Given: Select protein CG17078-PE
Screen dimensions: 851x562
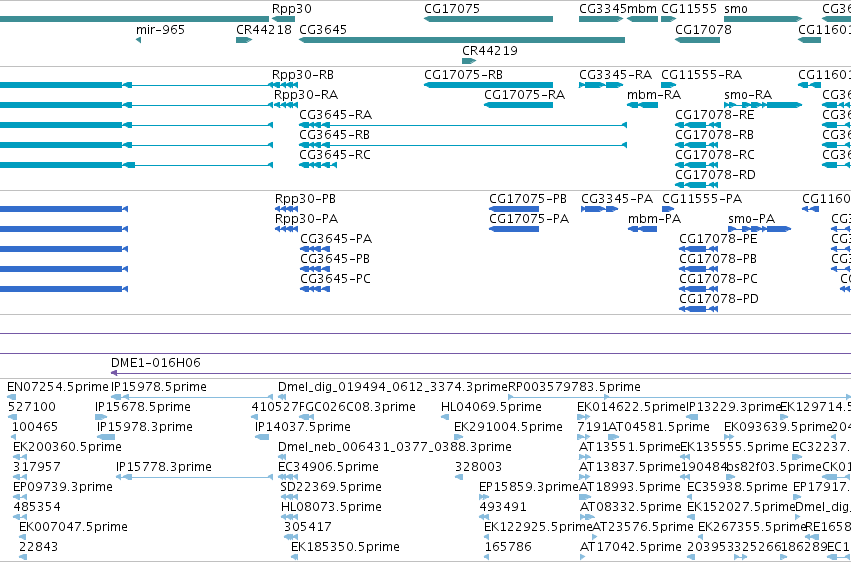Looking at the screenshot, I should [x=718, y=239].
